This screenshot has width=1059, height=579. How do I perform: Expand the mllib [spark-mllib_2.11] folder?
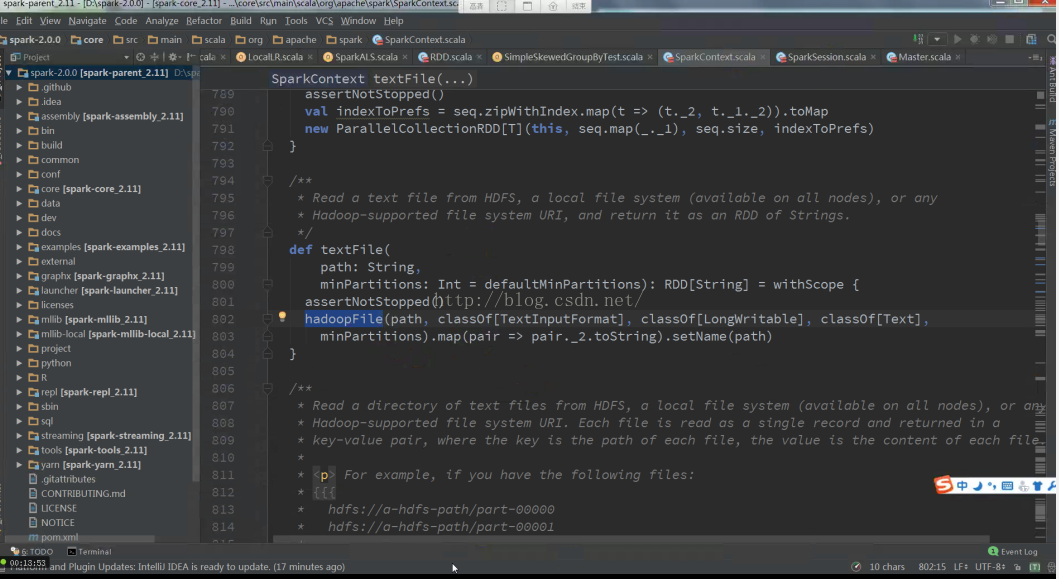click(19, 319)
